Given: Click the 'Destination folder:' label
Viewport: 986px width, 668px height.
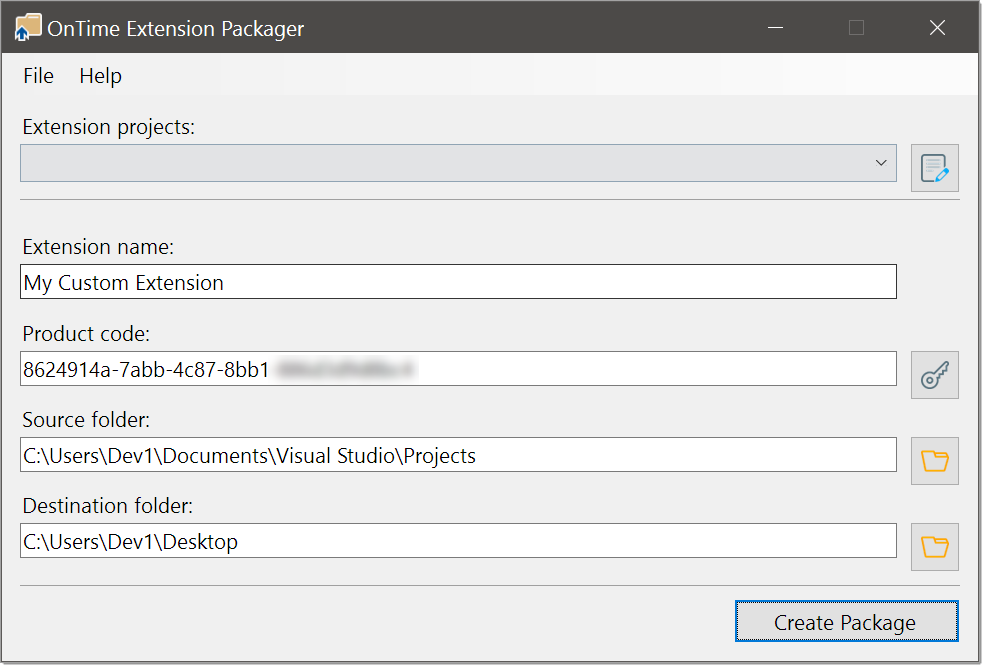Looking at the screenshot, I should [x=108, y=507].
